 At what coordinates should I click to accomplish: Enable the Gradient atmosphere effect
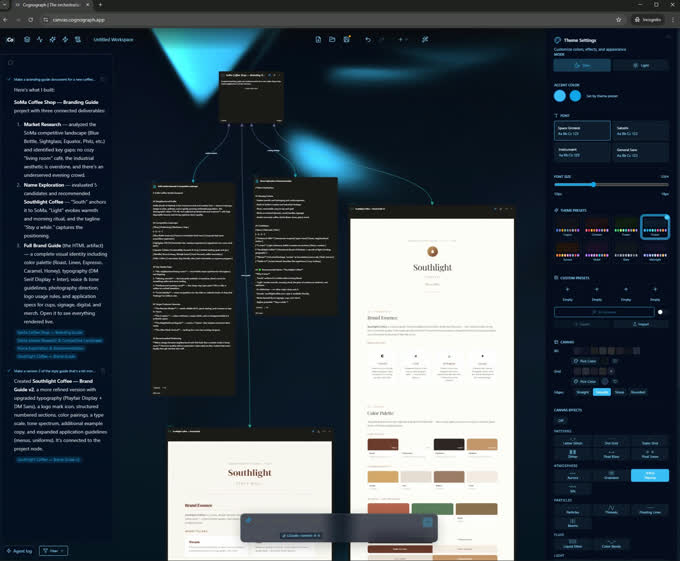(611, 476)
